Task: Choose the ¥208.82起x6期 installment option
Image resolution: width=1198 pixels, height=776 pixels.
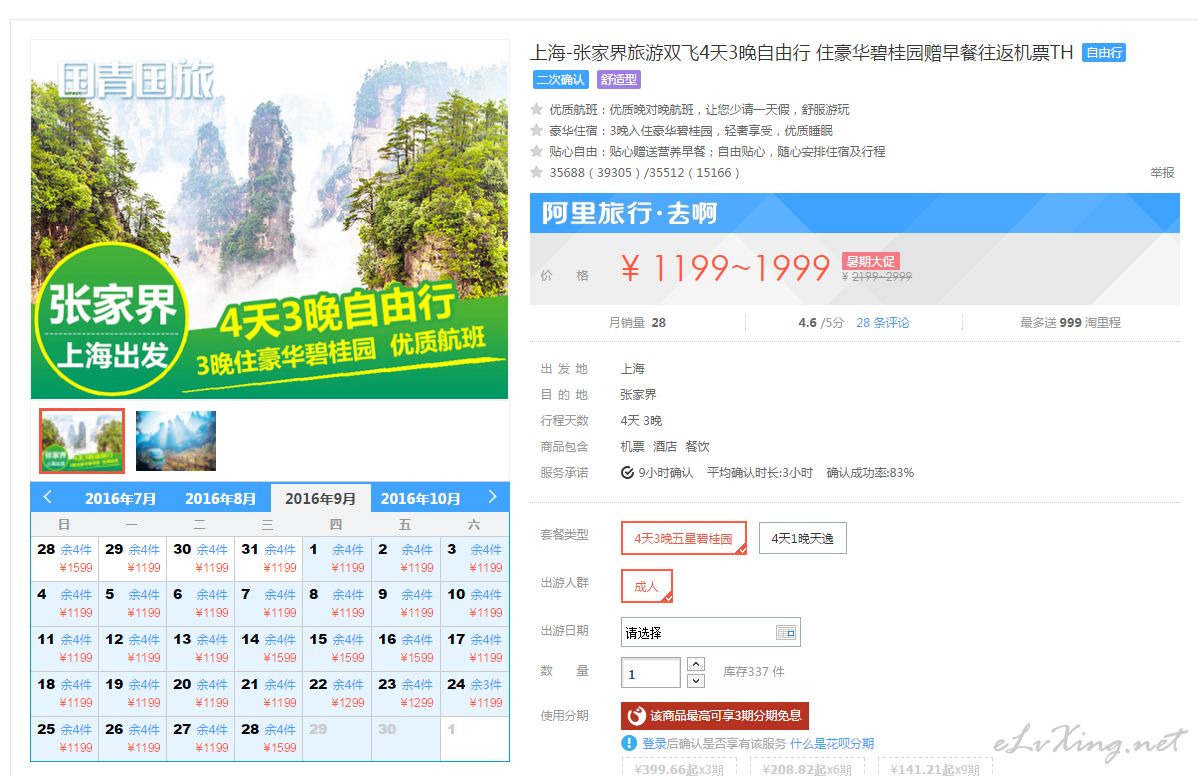Action: [807, 767]
